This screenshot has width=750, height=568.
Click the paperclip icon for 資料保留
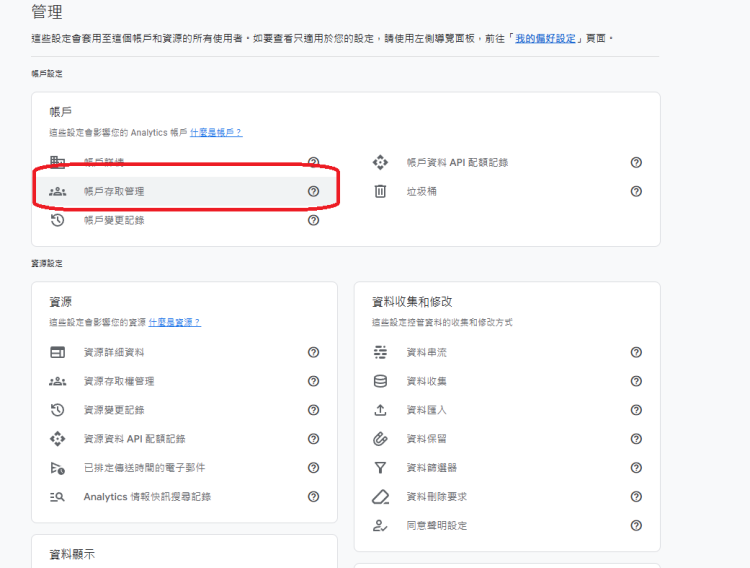pos(380,439)
